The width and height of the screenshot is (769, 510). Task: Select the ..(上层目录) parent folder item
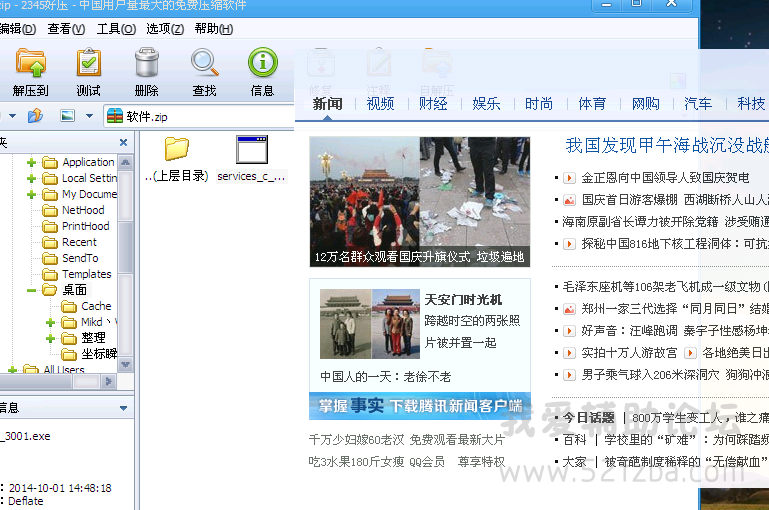(177, 159)
